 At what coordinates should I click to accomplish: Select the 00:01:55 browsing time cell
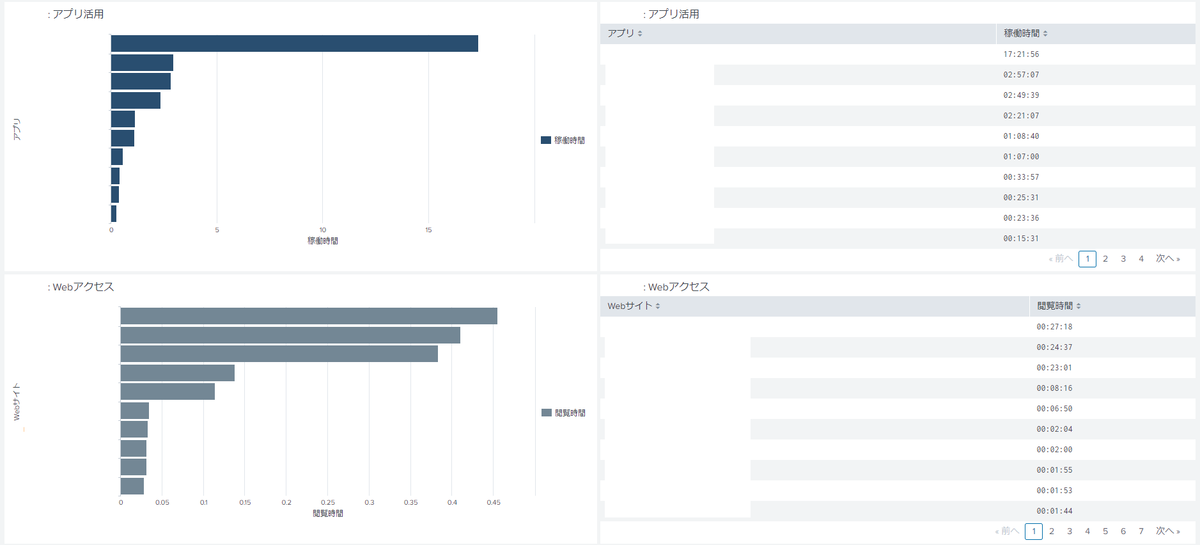tap(1055, 470)
